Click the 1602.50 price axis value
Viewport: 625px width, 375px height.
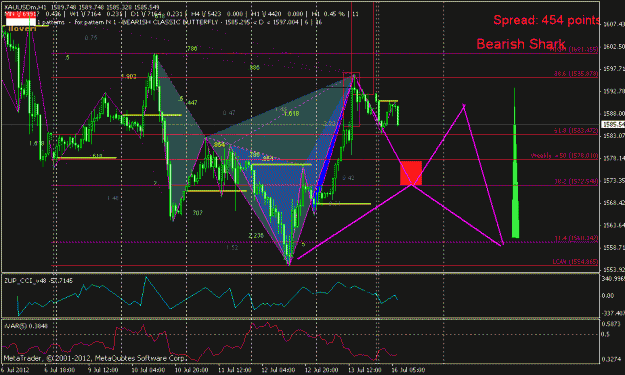tap(614, 47)
